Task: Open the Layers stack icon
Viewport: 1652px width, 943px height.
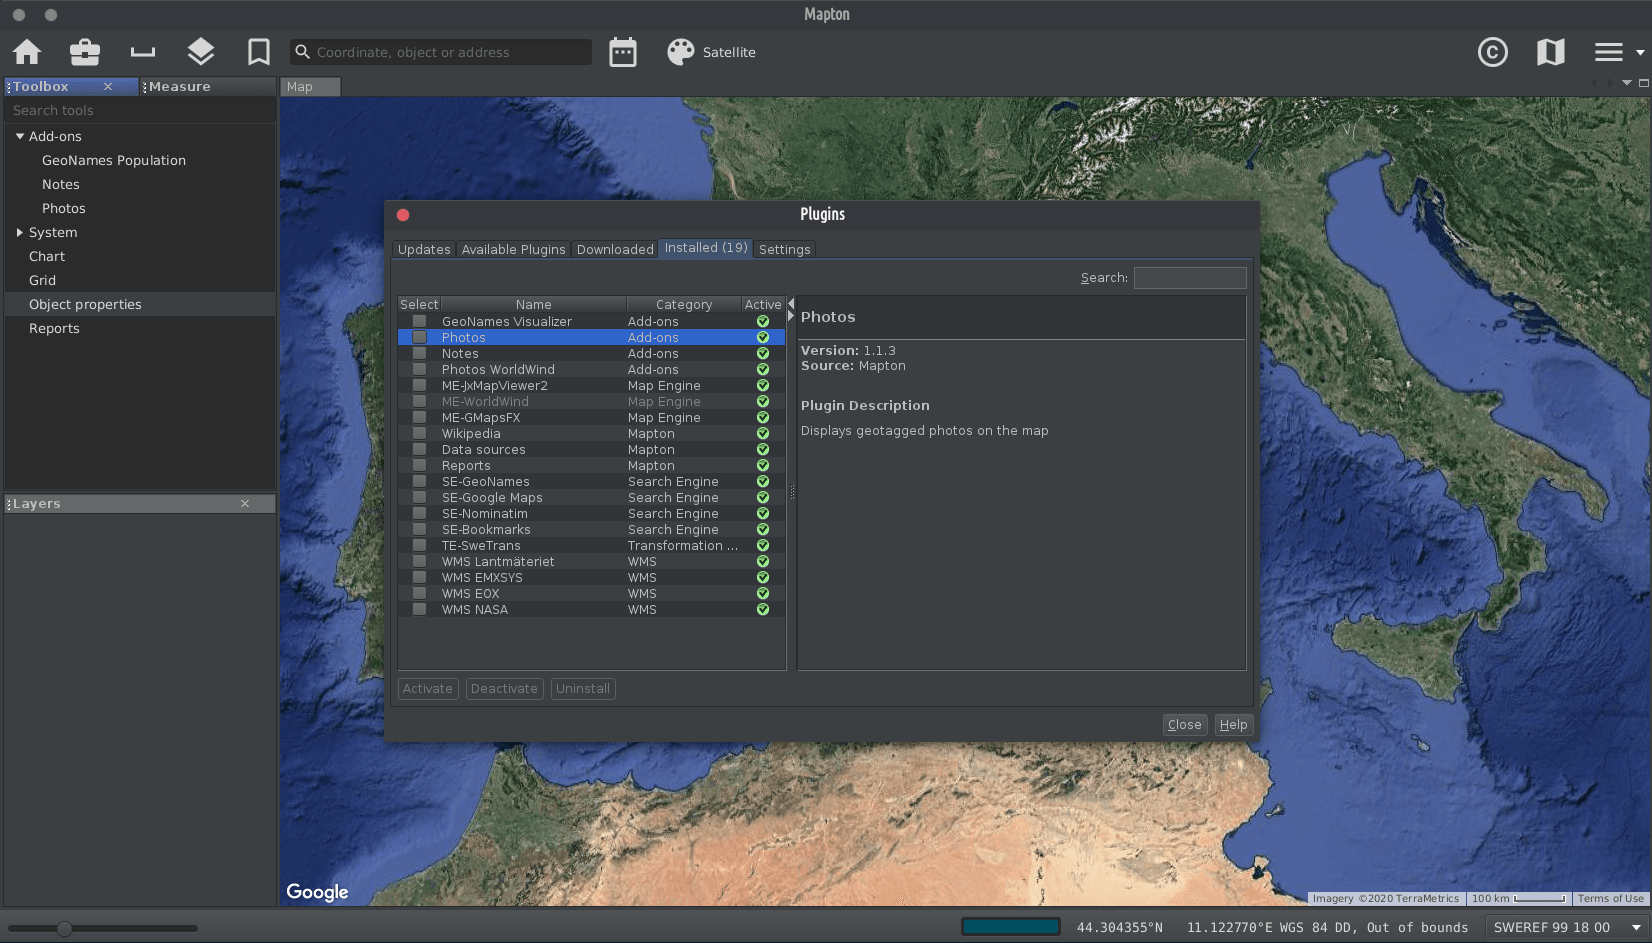Action: 201,52
